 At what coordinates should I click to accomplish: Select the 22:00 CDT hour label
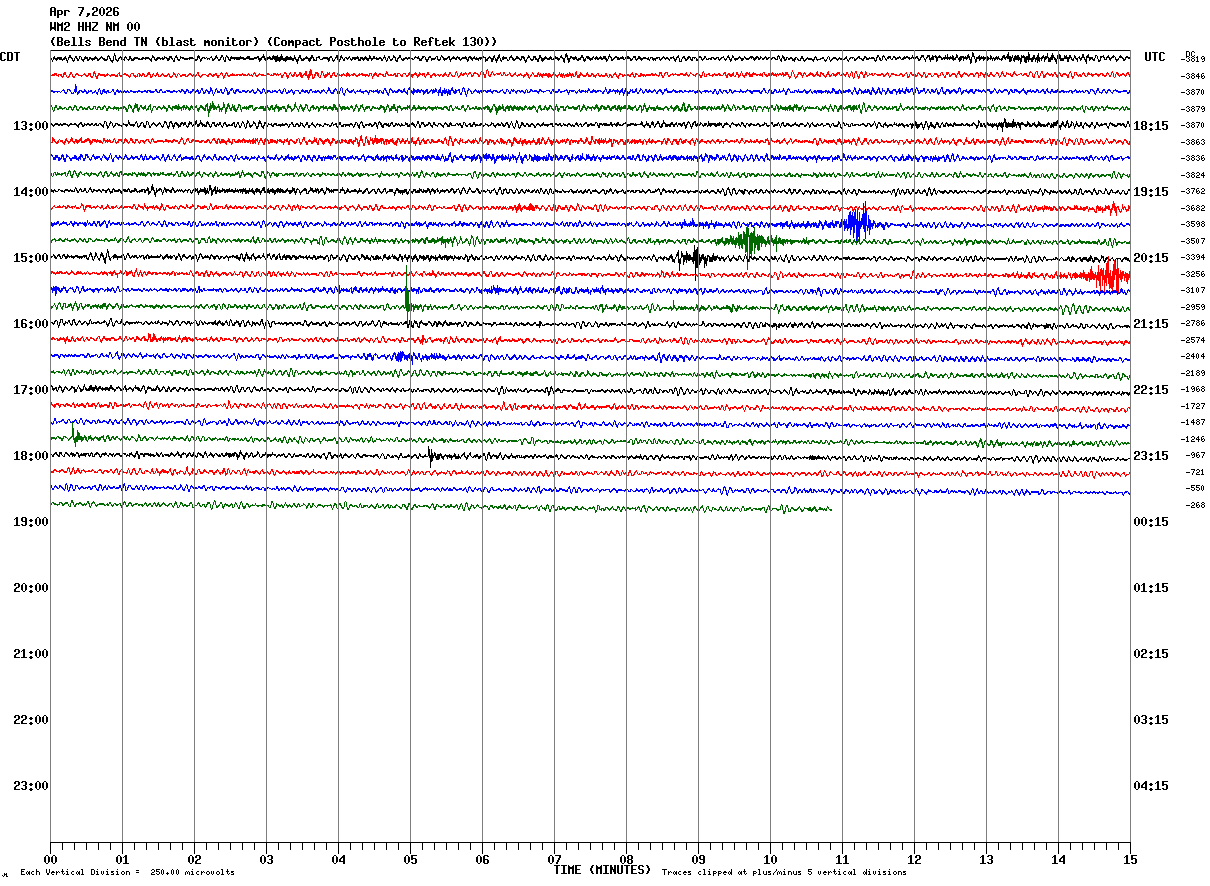pos(31,720)
